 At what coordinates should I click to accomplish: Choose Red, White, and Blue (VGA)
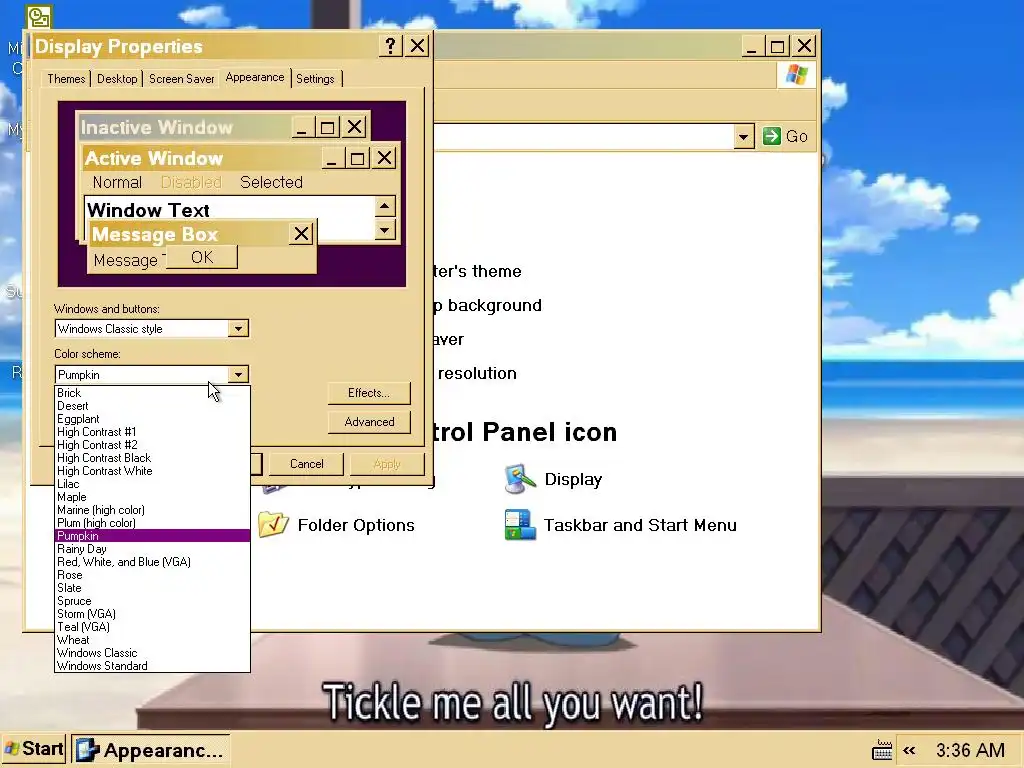coord(152,562)
